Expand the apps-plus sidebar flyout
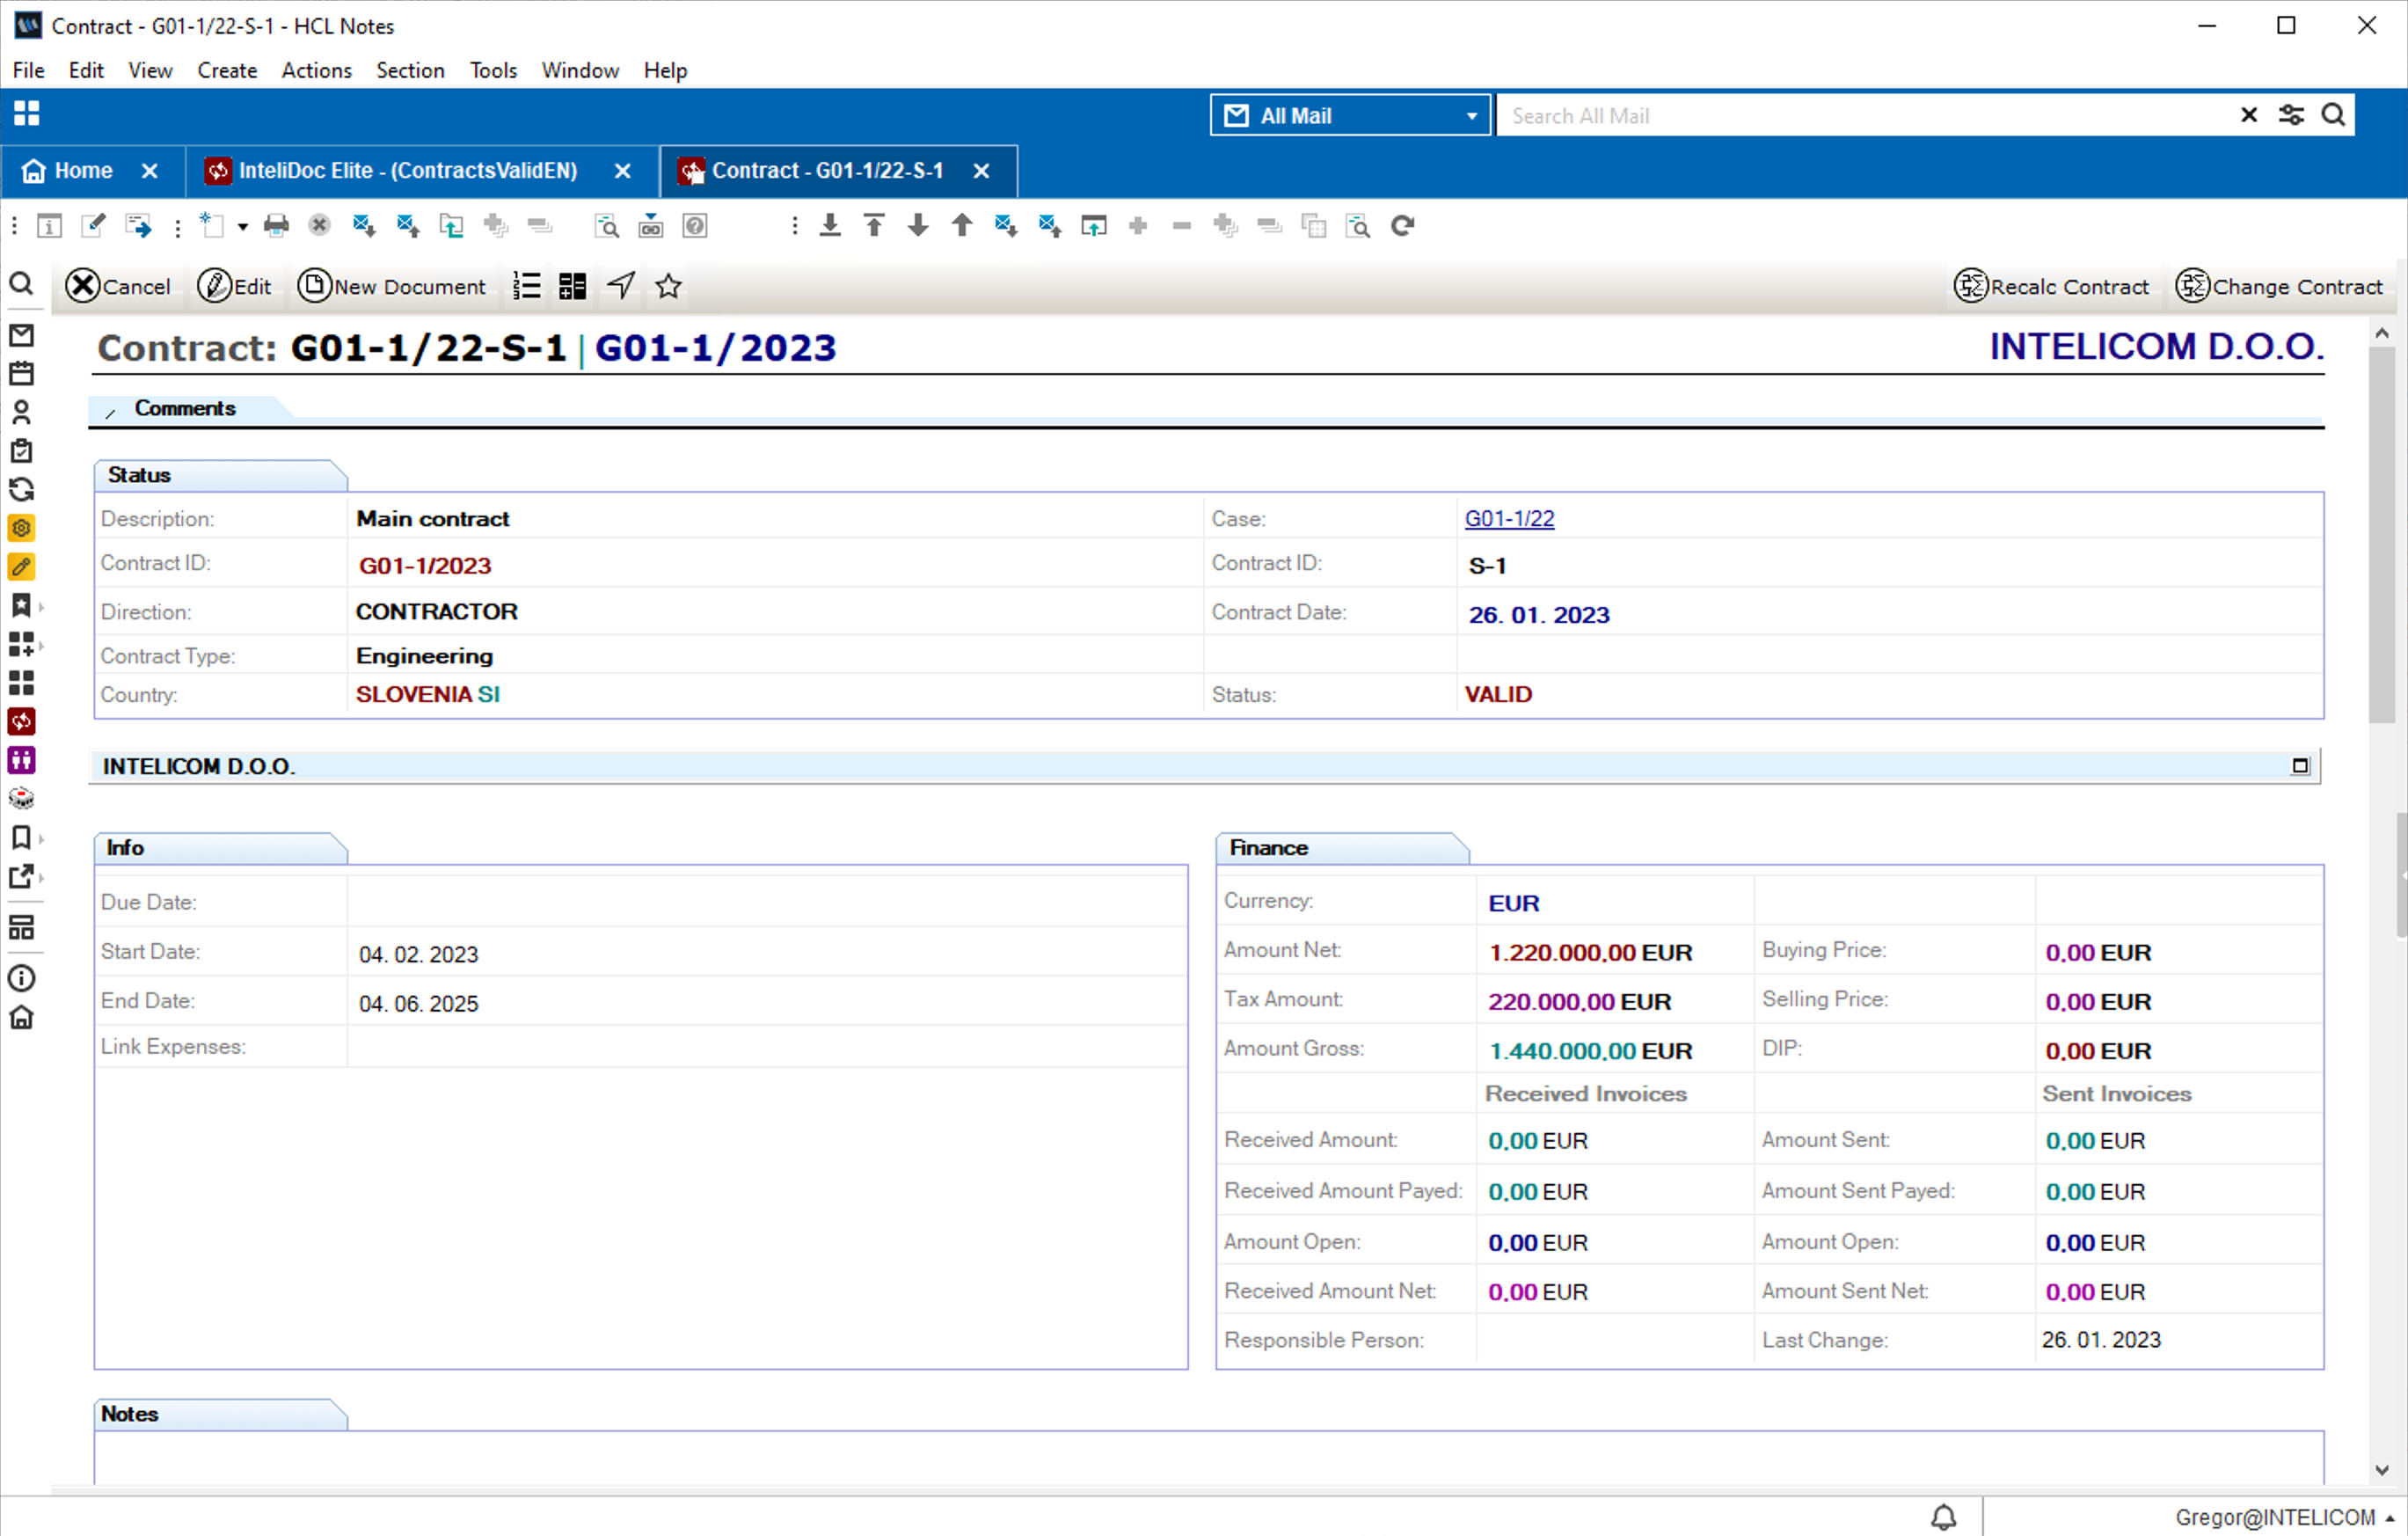The width and height of the screenshot is (2408, 1536). [41, 644]
